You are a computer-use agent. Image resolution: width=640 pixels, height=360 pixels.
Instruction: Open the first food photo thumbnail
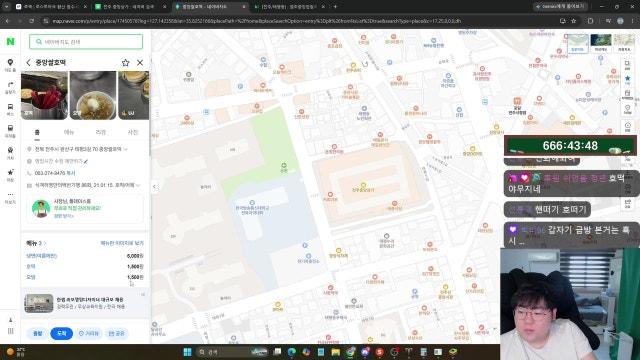tap(44, 95)
